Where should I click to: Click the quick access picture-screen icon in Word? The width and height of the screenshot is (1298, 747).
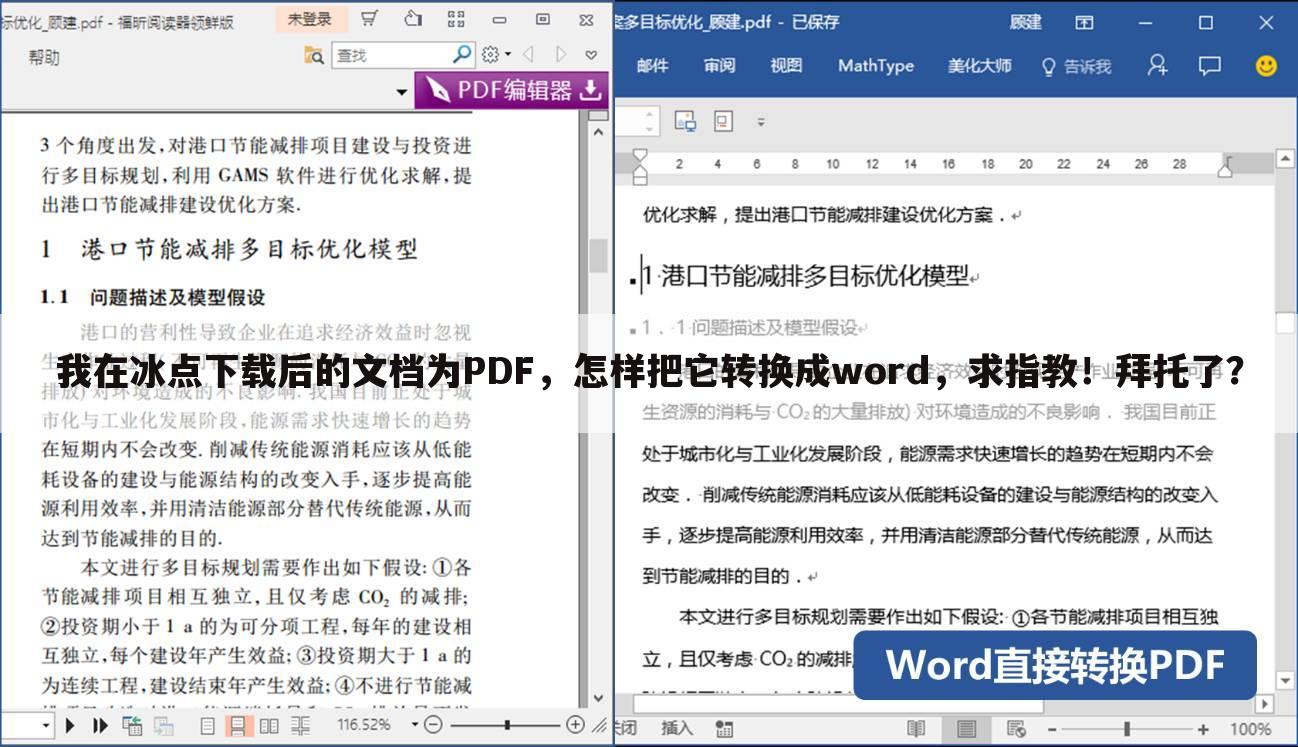685,122
